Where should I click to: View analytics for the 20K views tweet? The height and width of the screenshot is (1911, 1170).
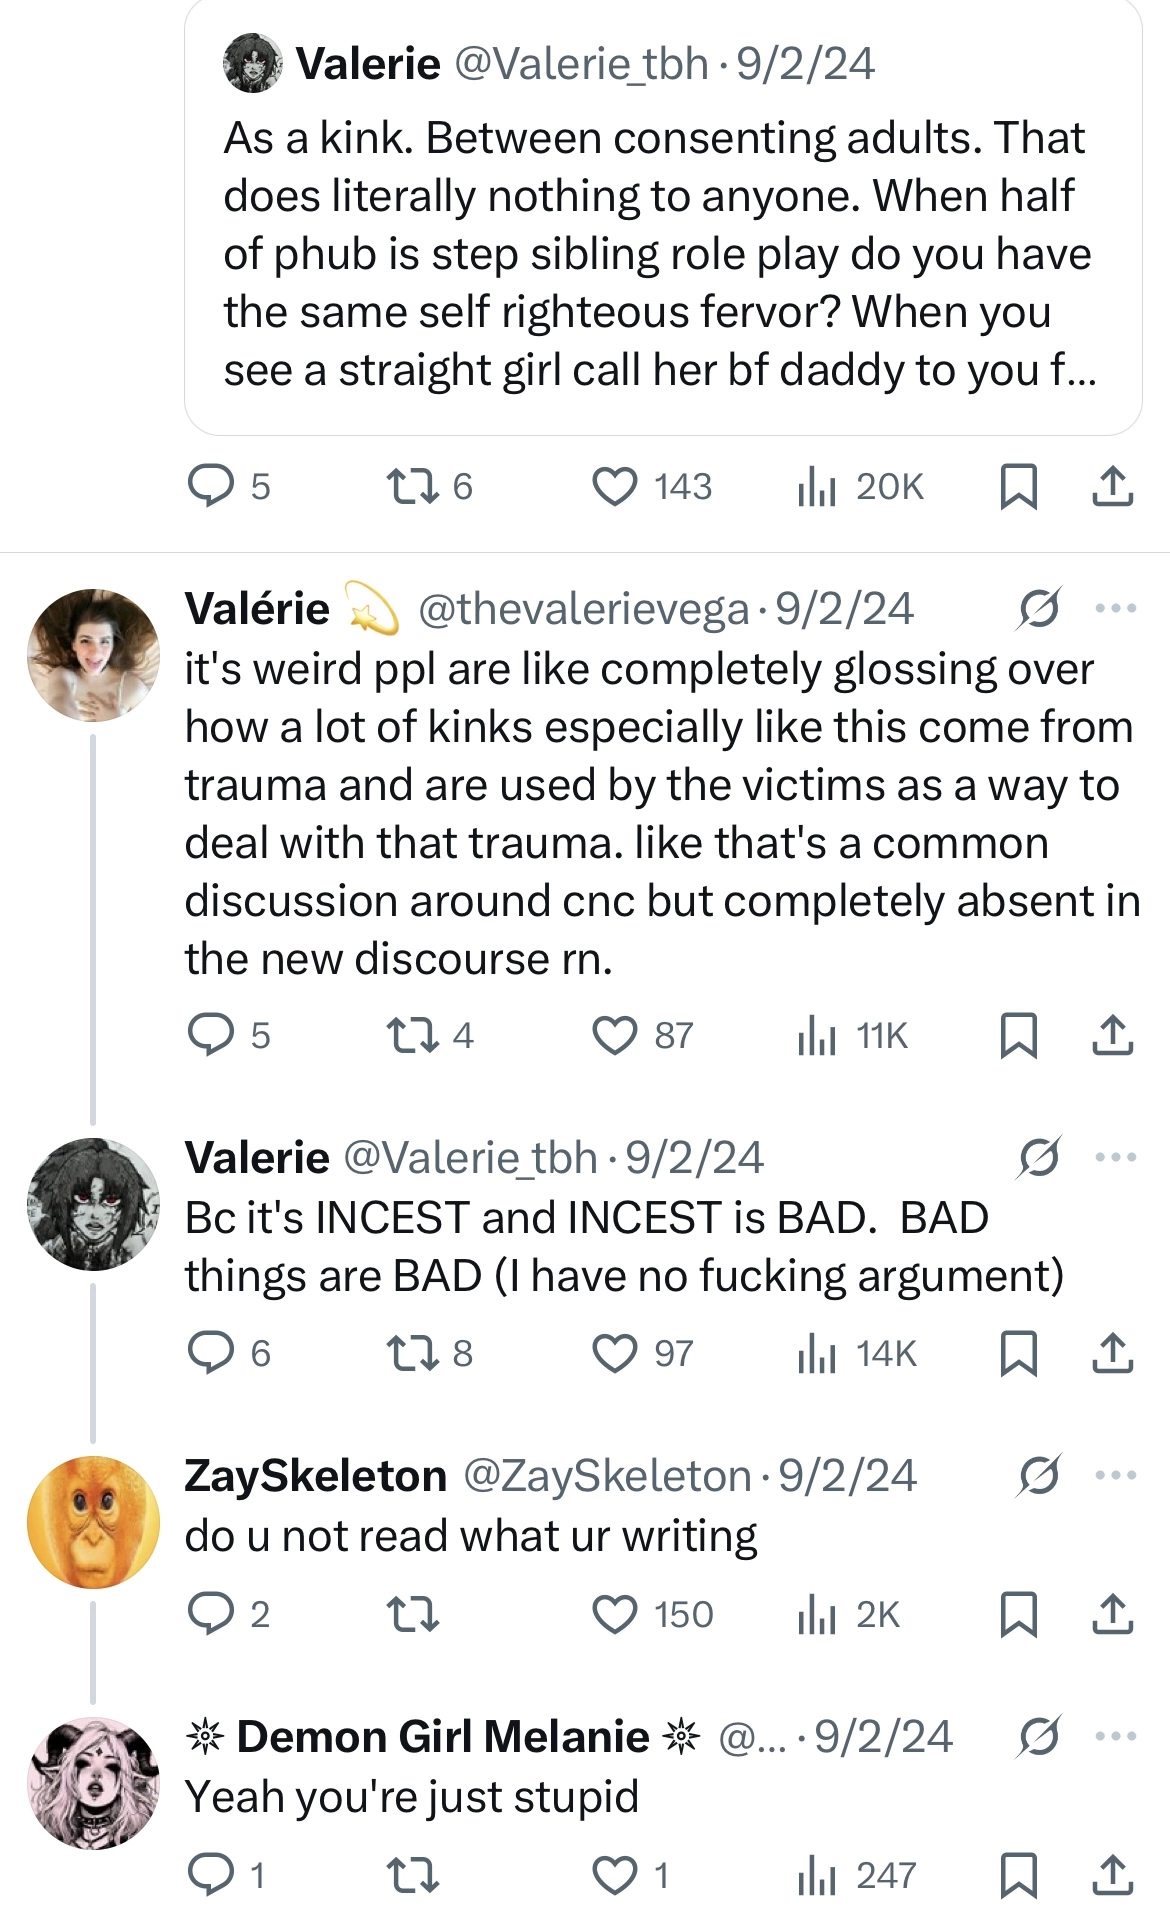point(817,487)
